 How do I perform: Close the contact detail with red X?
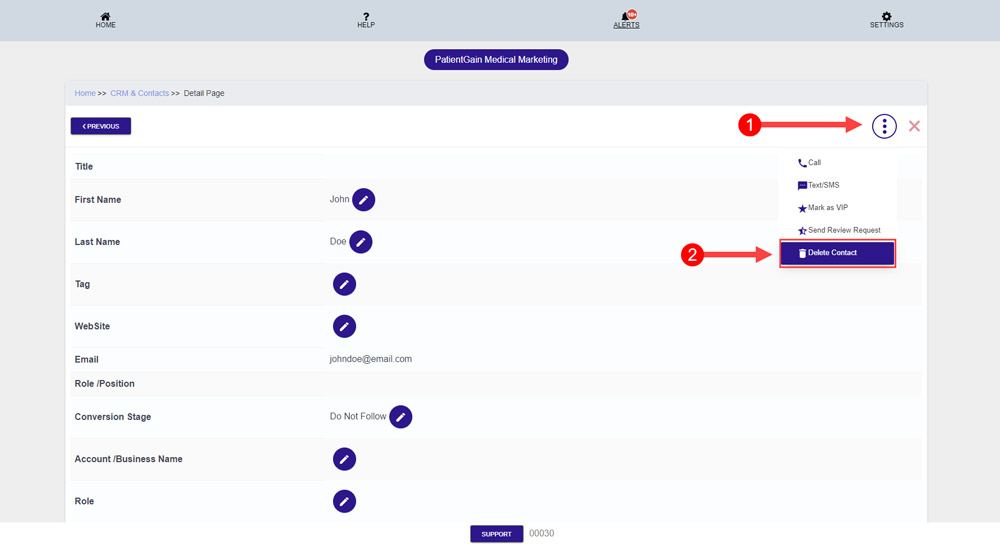point(914,126)
